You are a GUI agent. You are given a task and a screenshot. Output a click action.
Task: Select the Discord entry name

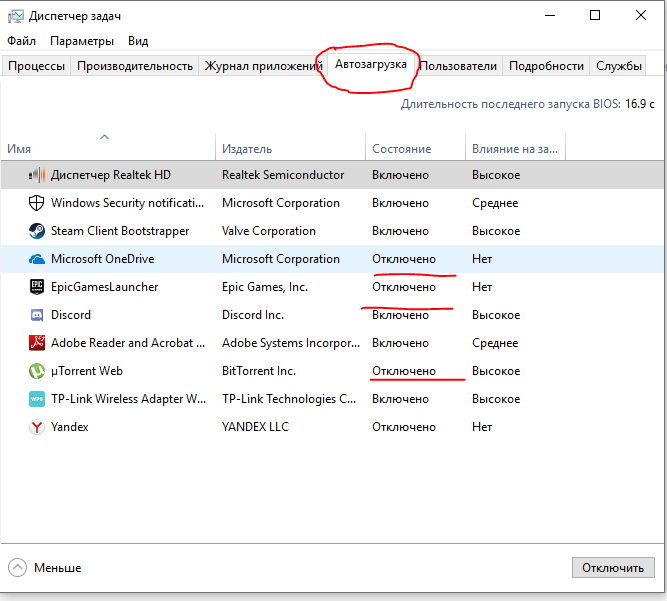coord(71,315)
